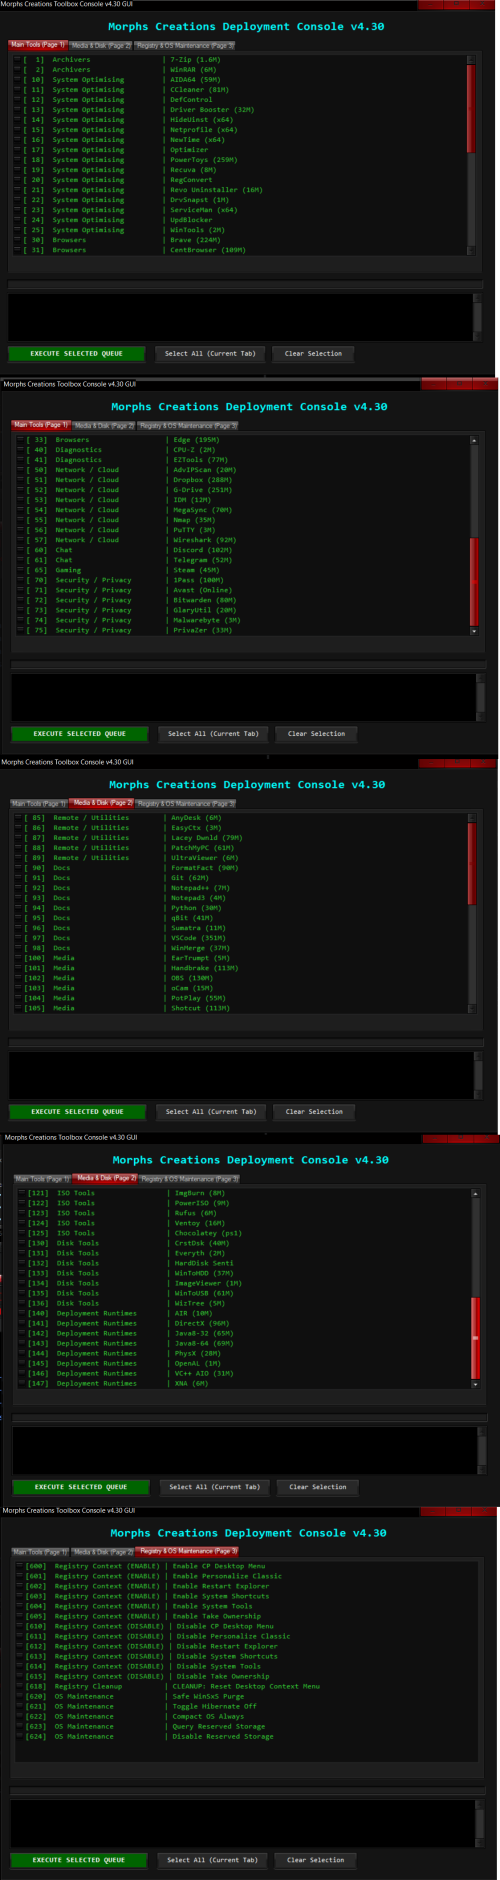Tick the OBS [102] media checkbox
The image size is (500, 1880).
pyautogui.click(x=20, y=978)
